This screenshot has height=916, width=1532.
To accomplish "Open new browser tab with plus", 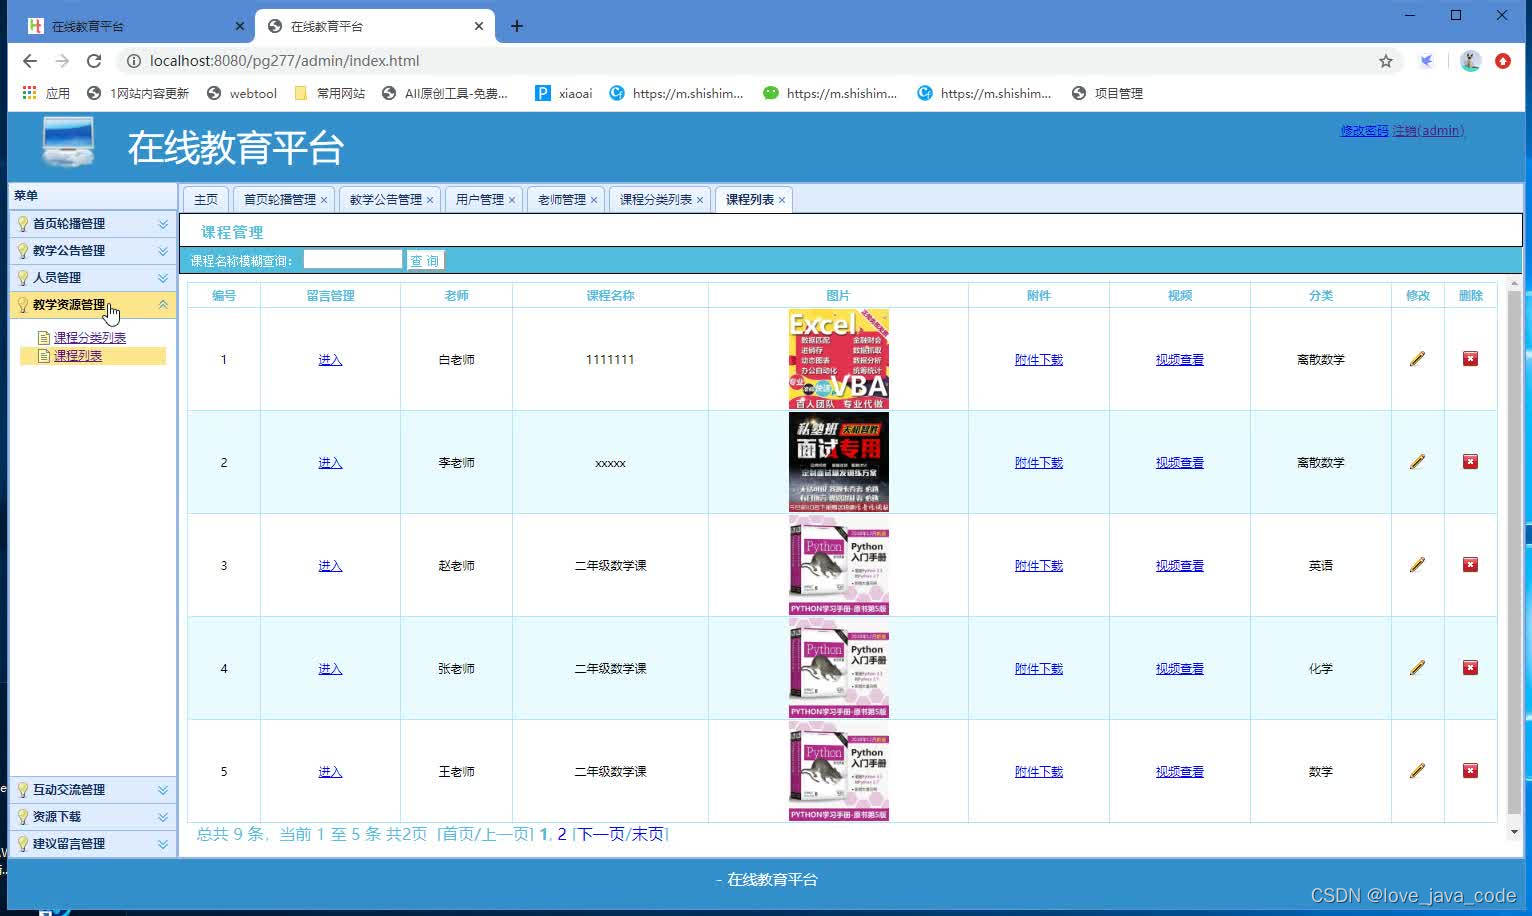I will pos(517,26).
